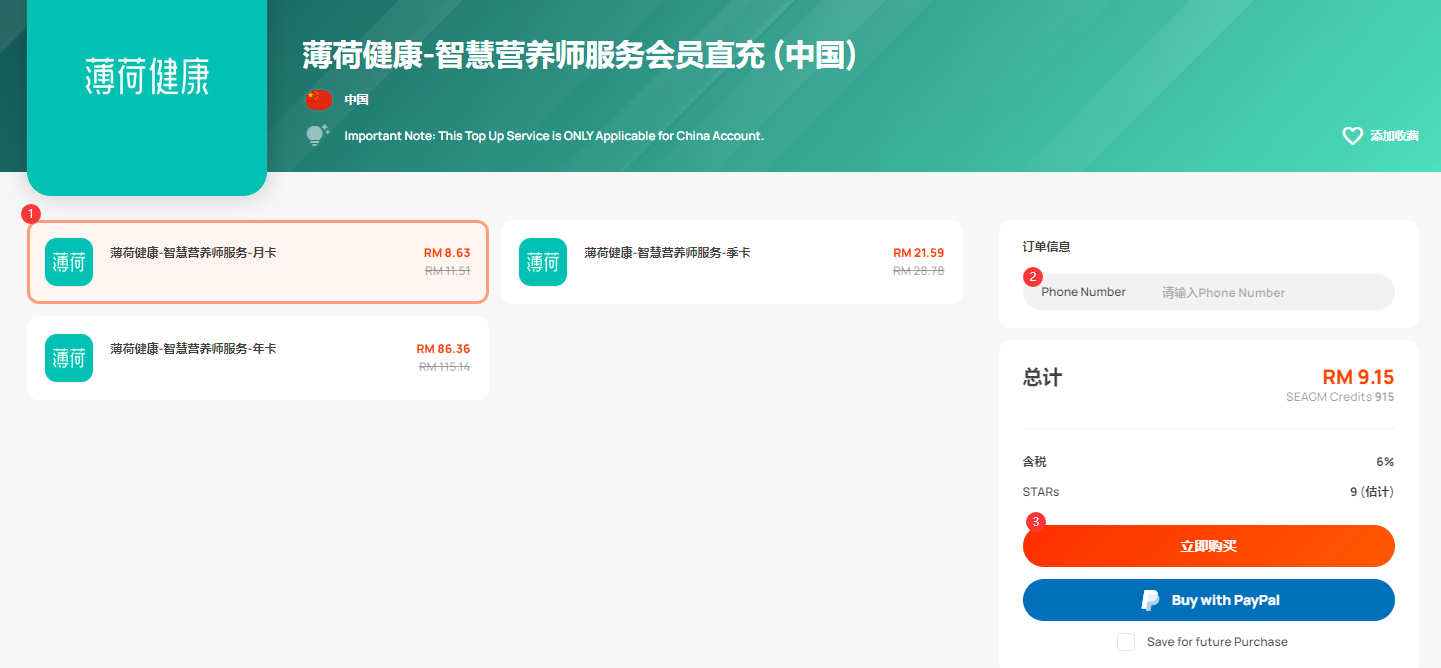Focus the Phone Number input field
This screenshot has width=1441, height=668.
coord(1209,292)
